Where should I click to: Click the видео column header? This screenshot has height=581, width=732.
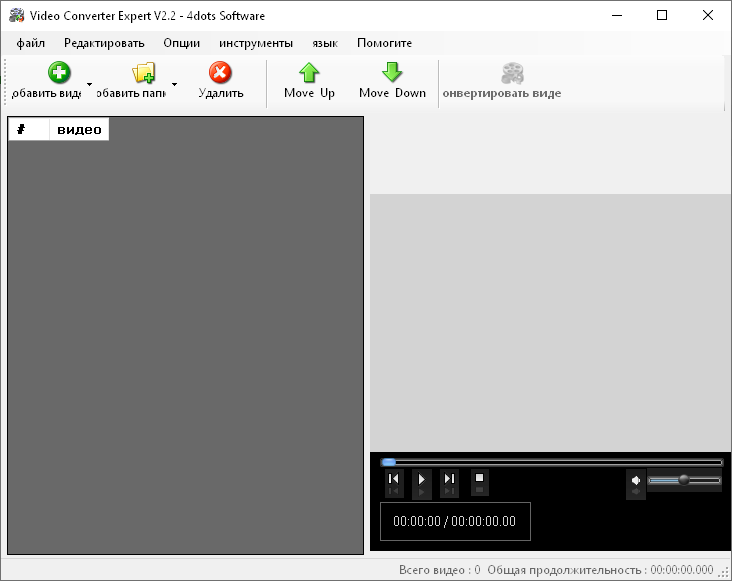(79, 129)
